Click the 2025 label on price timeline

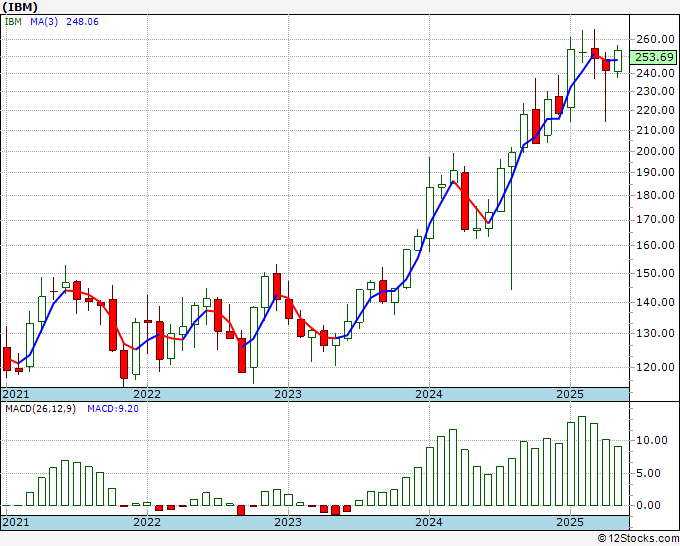[570, 394]
